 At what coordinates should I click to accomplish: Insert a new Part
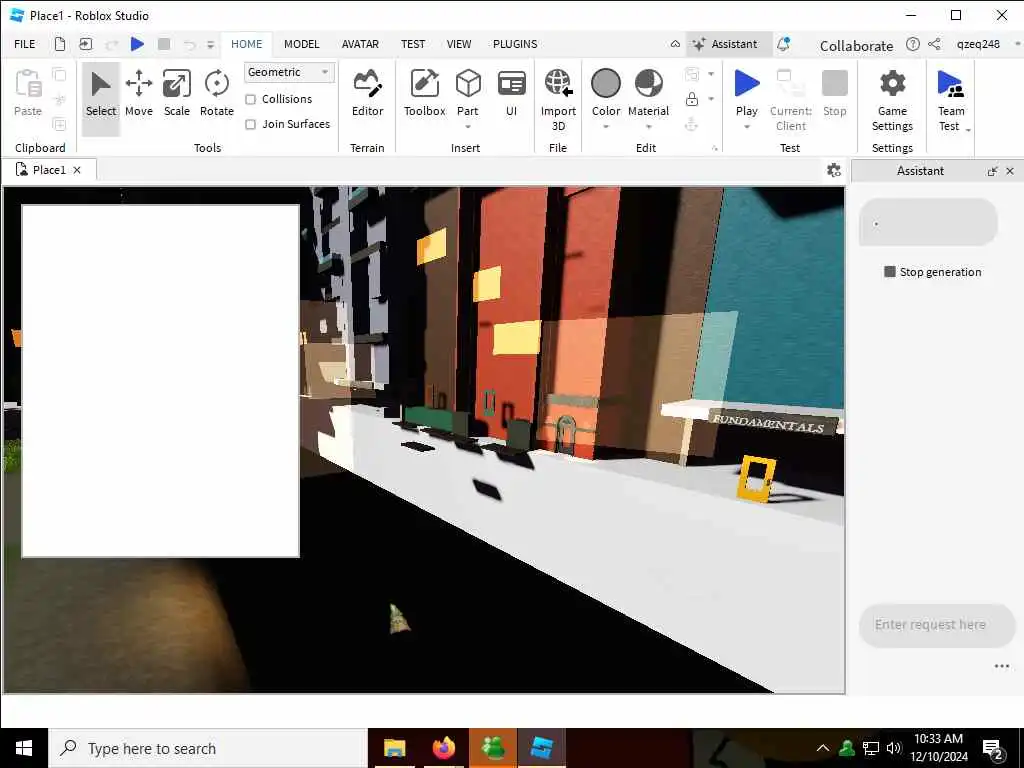point(468,92)
